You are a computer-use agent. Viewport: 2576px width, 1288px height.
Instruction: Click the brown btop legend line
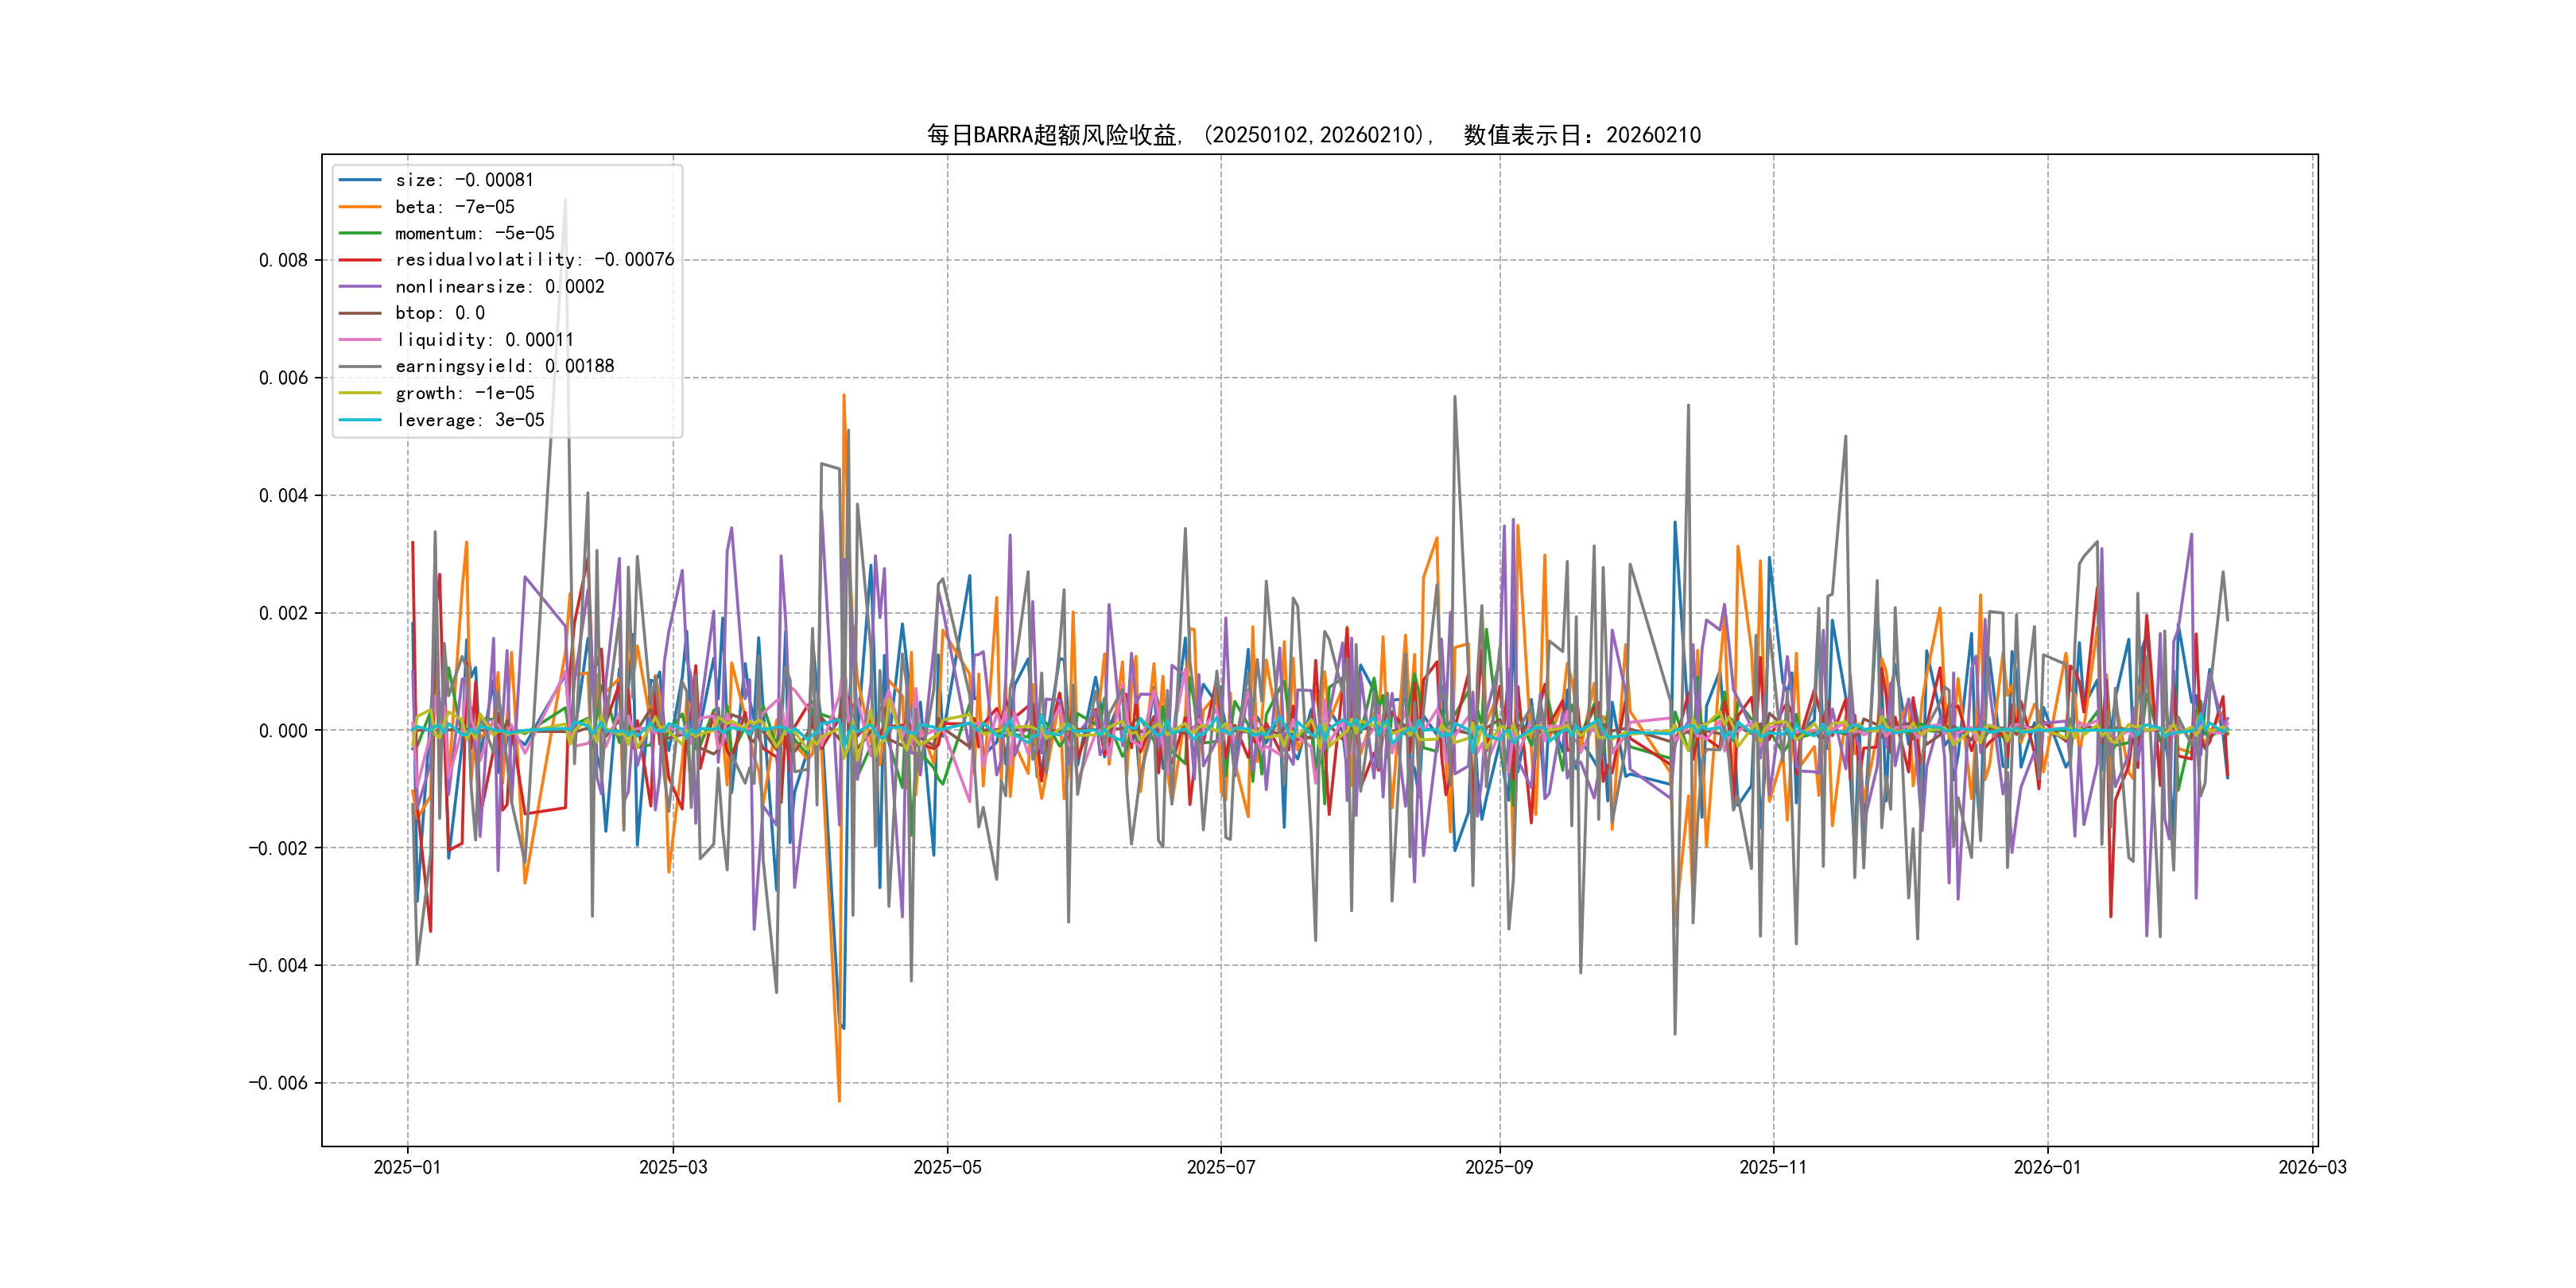[x=360, y=313]
